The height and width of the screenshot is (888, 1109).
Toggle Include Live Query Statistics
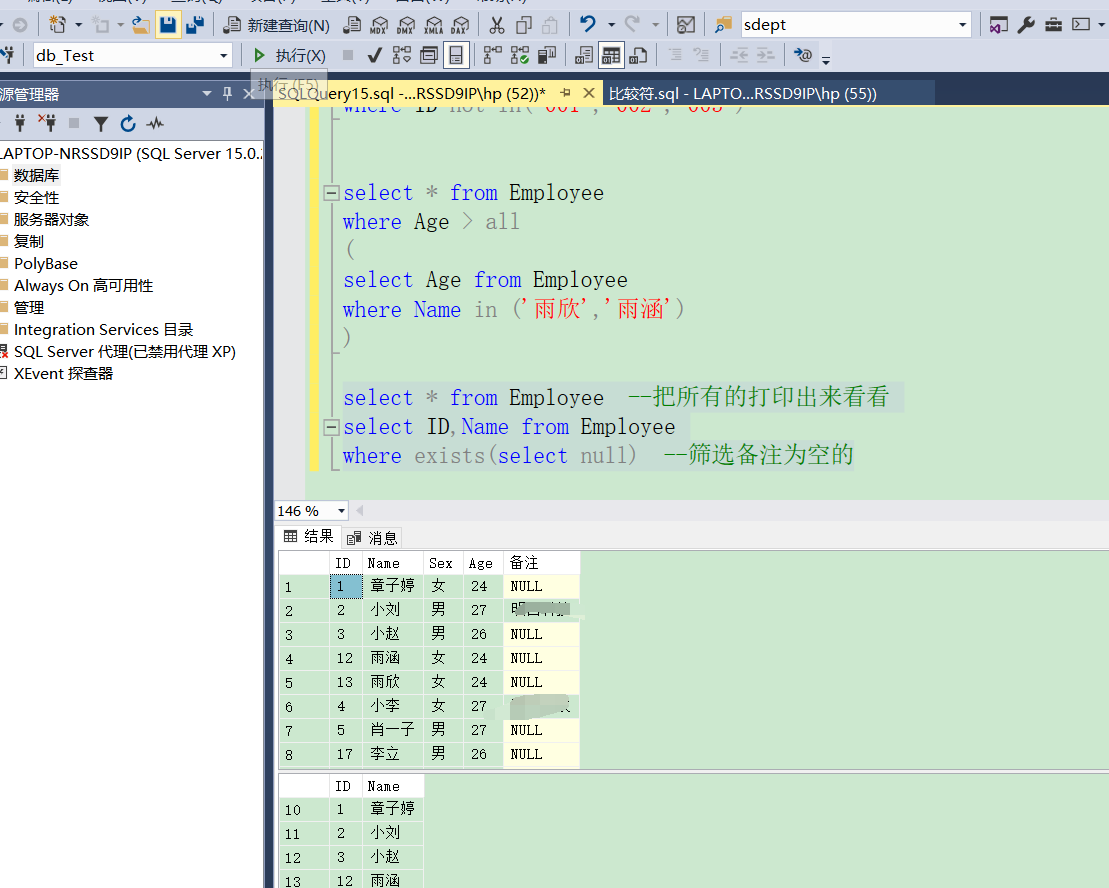click(x=519, y=55)
